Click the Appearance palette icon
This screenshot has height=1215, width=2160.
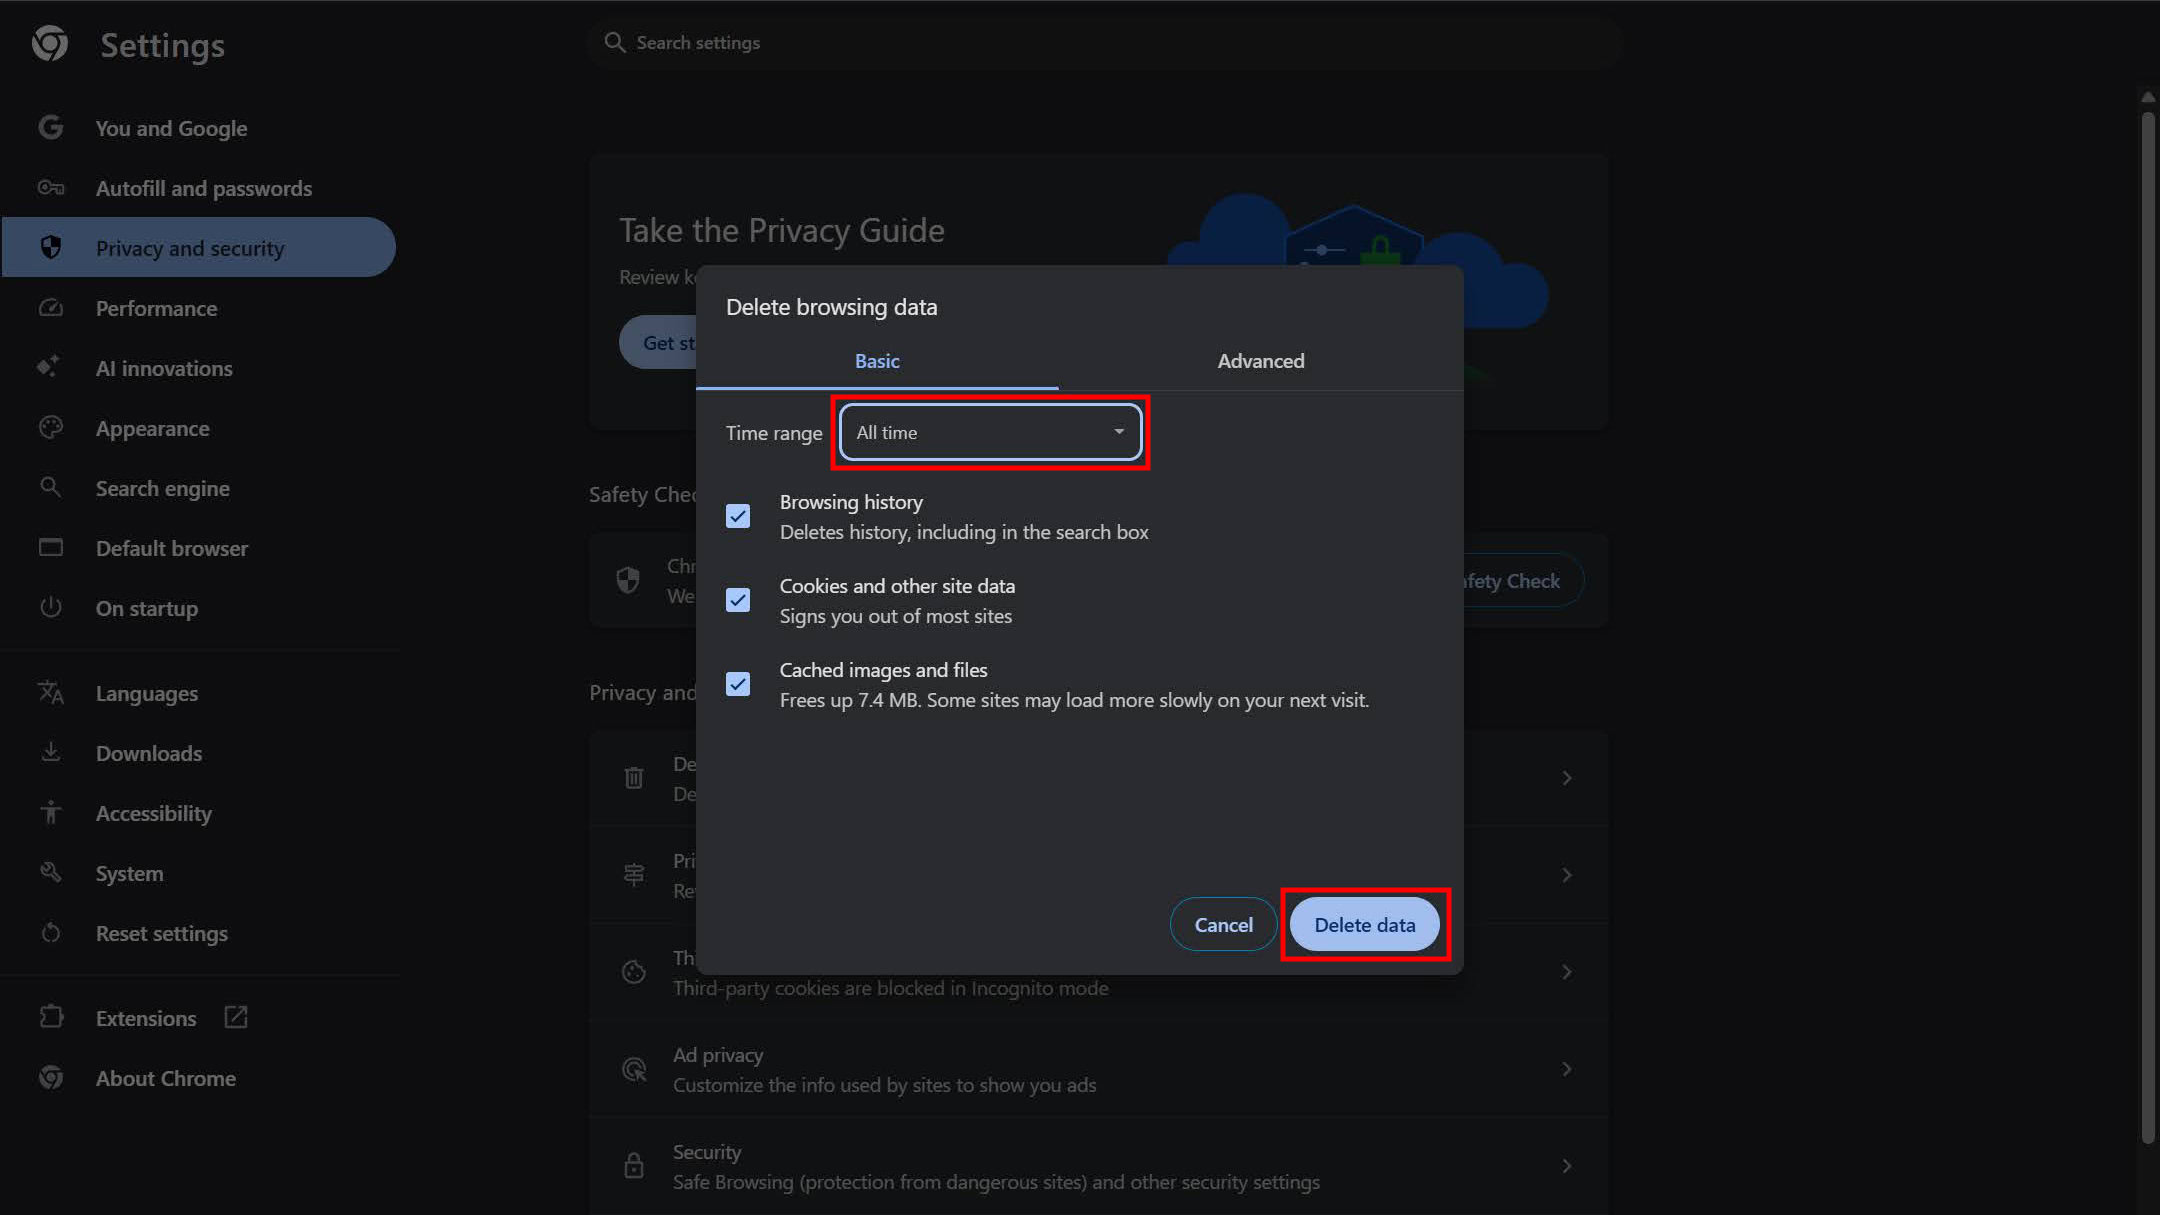tap(50, 428)
